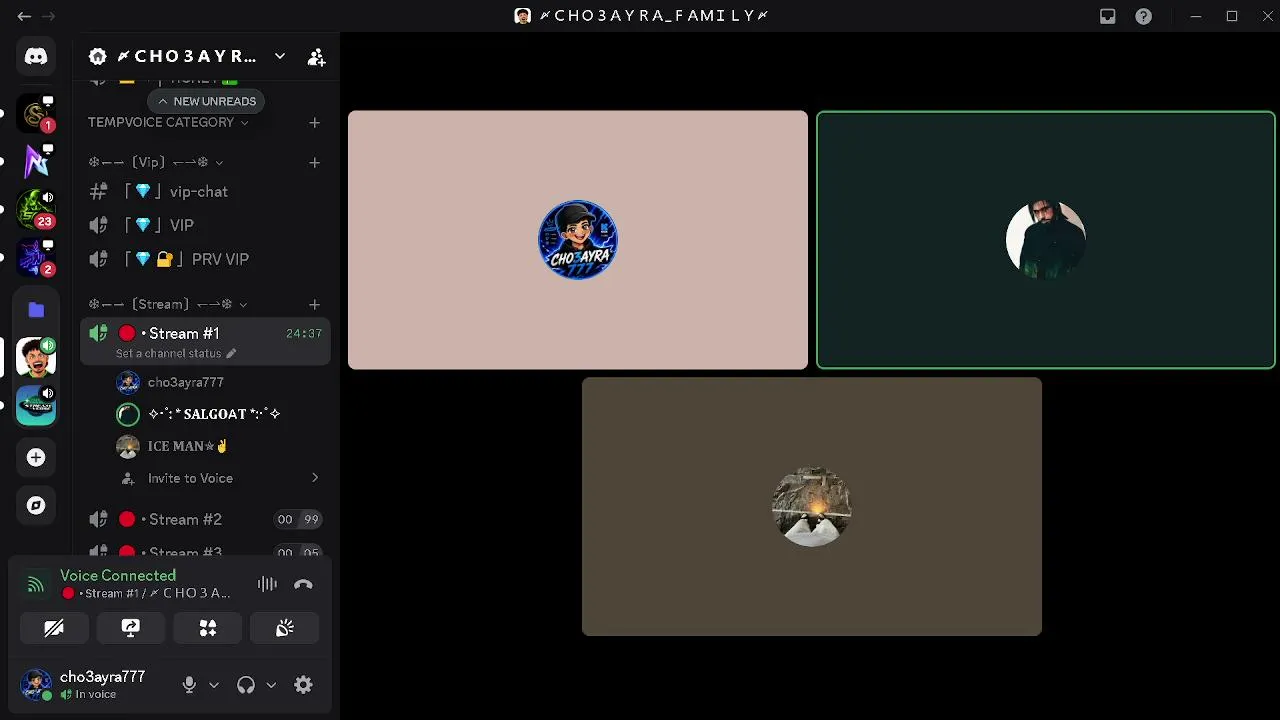Open the server icon showing badge 2
Viewport: 1280px width, 720px height.
pos(36,257)
